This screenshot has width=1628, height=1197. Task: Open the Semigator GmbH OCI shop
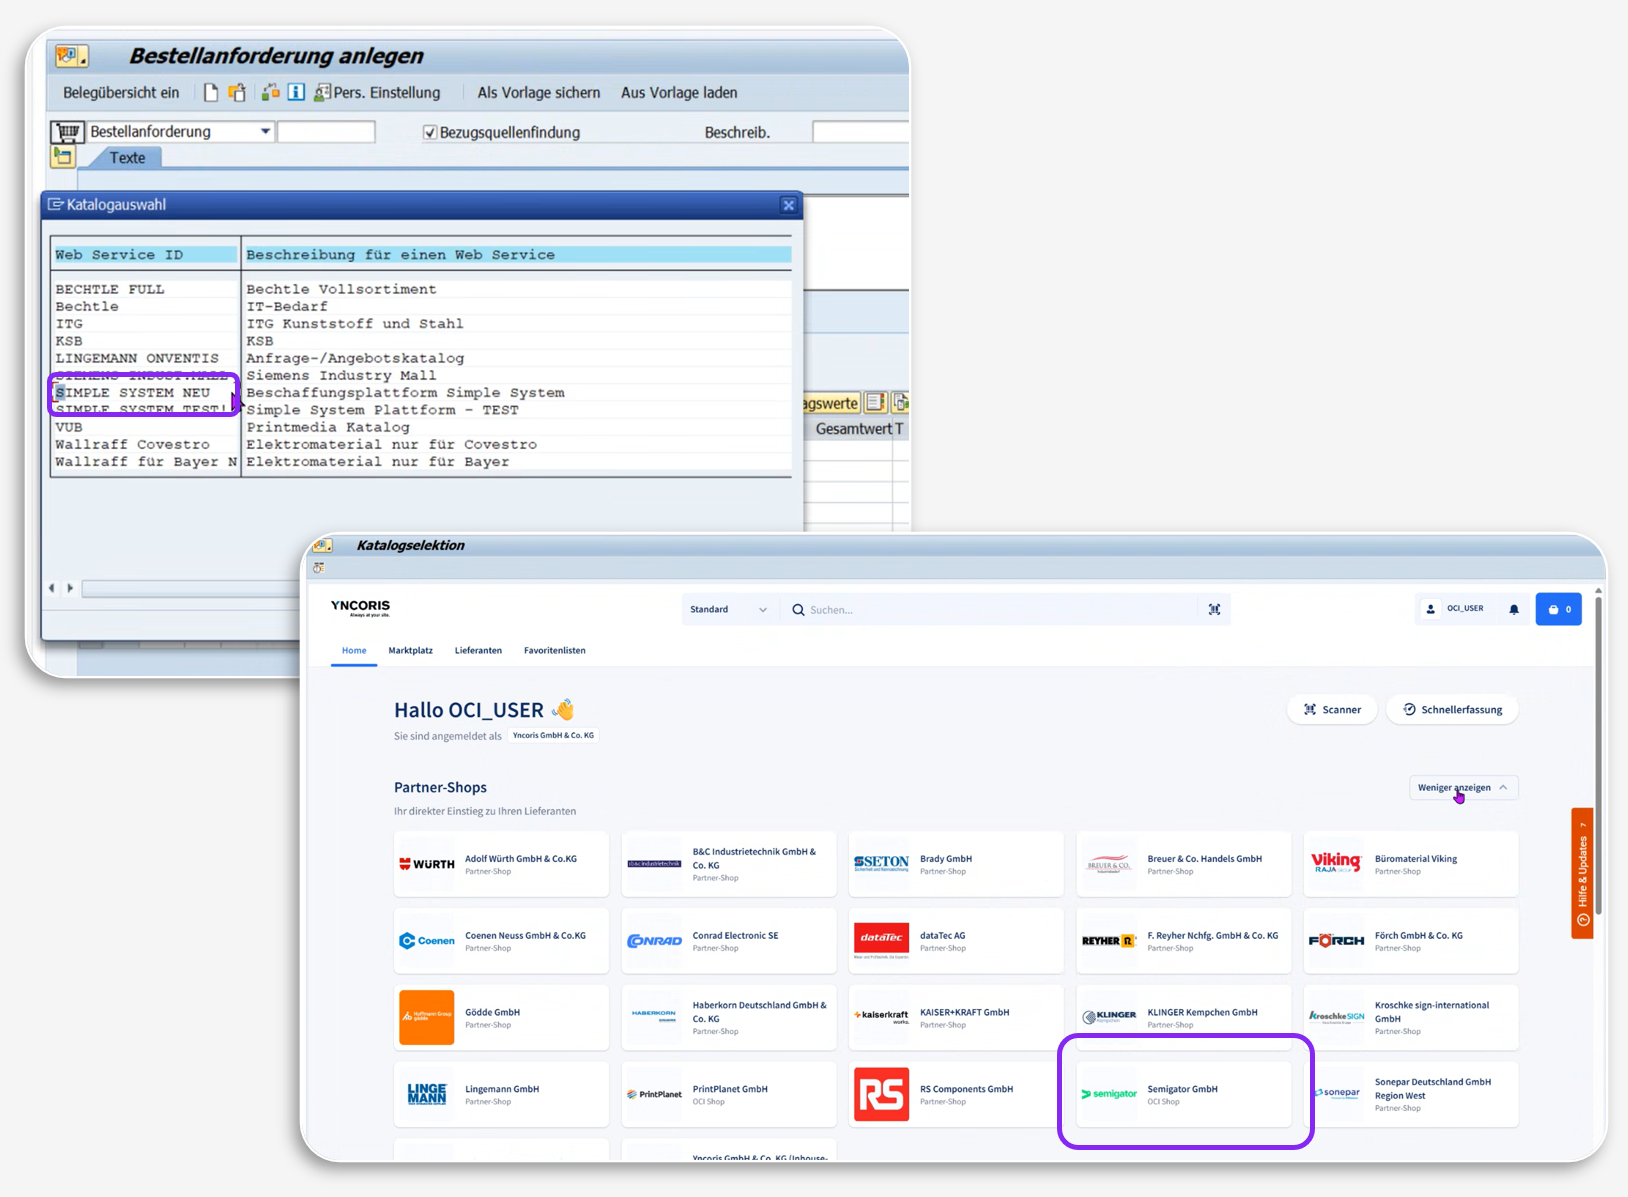tap(1184, 1094)
